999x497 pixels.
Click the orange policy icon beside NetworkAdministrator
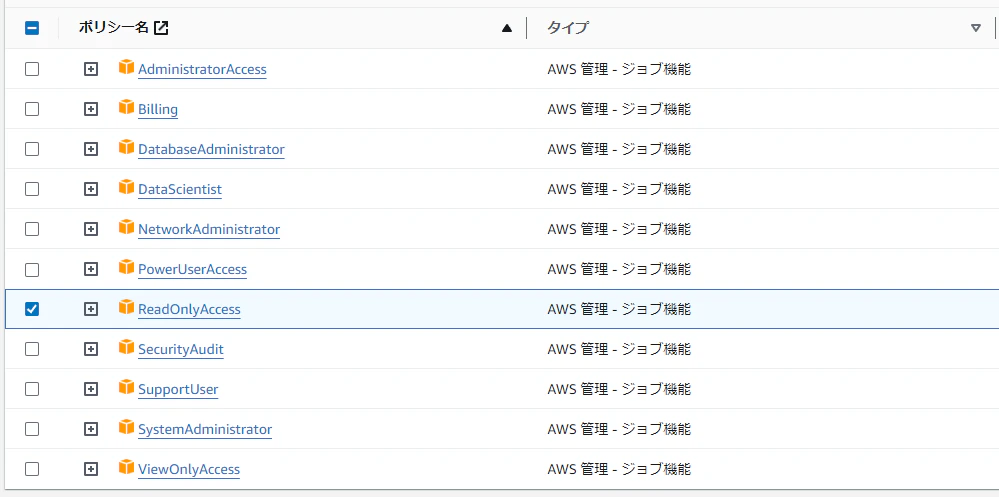pyautogui.click(x=126, y=227)
